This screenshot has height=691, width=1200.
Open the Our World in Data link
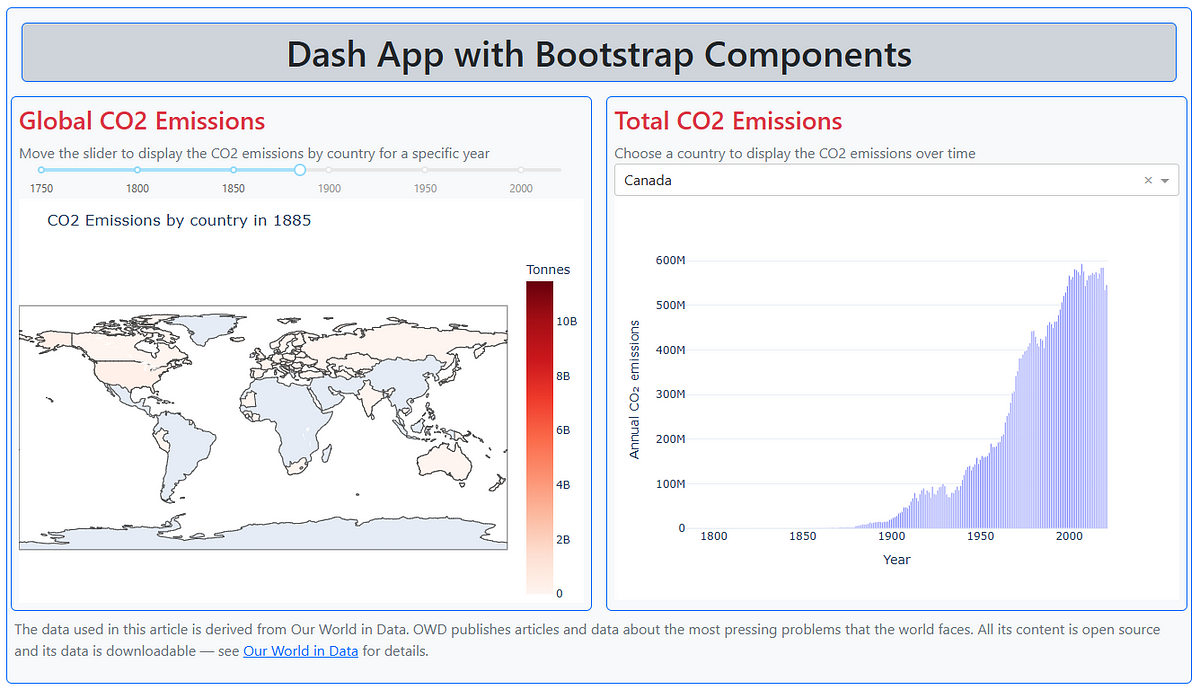tap(300, 650)
